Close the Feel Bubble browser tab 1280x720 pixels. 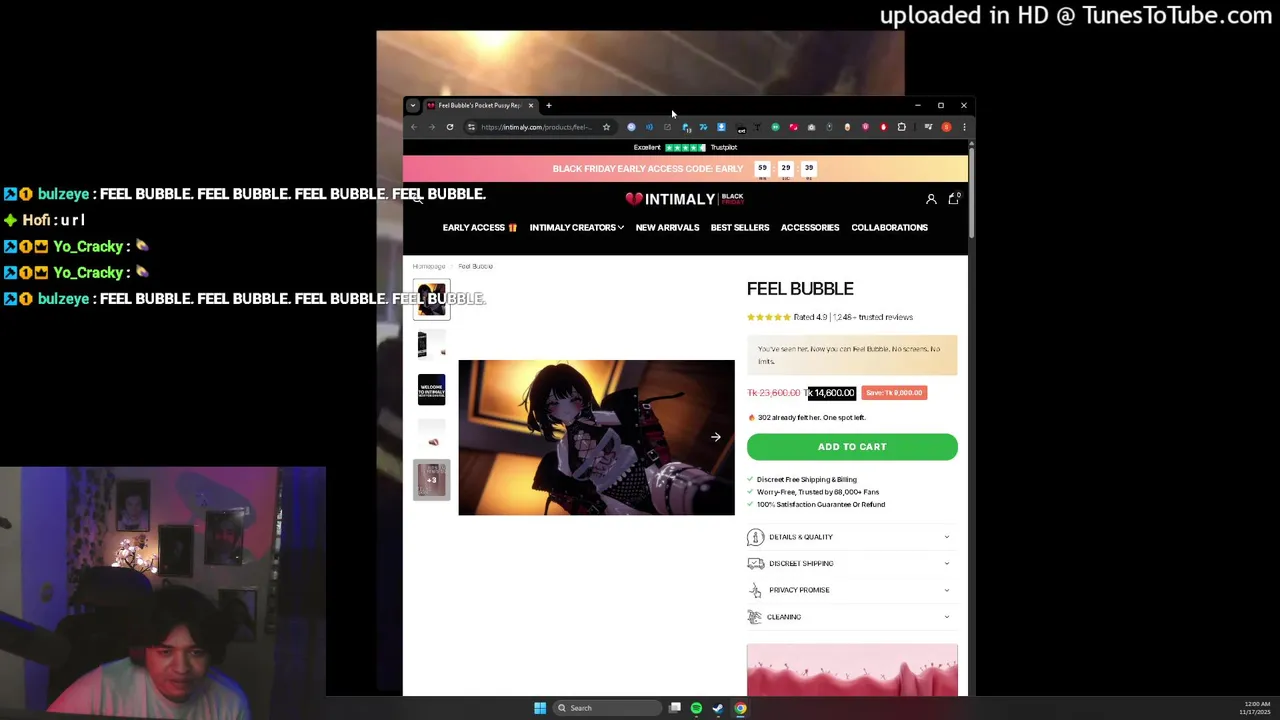point(531,105)
